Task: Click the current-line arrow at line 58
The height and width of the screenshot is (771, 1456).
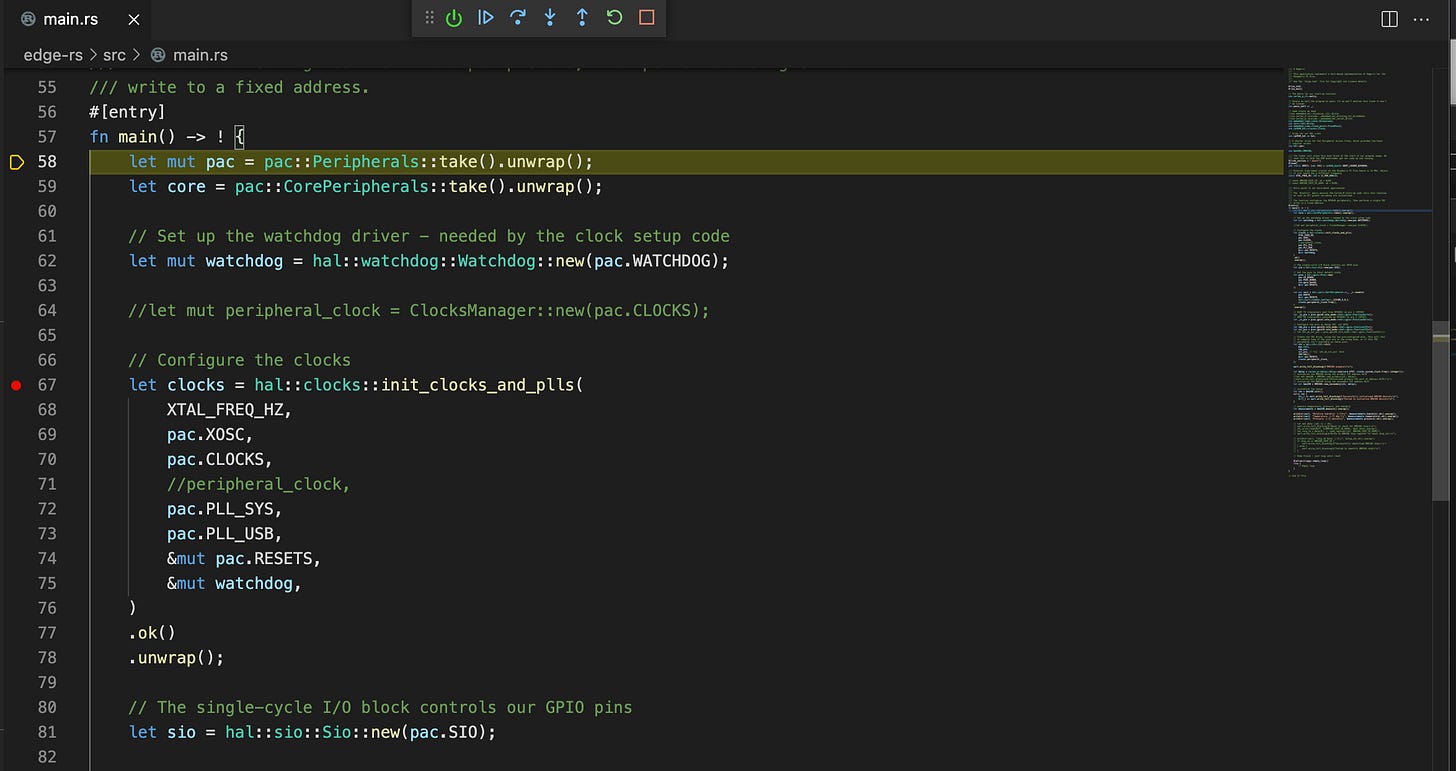Action: click(x=16, y=161)
